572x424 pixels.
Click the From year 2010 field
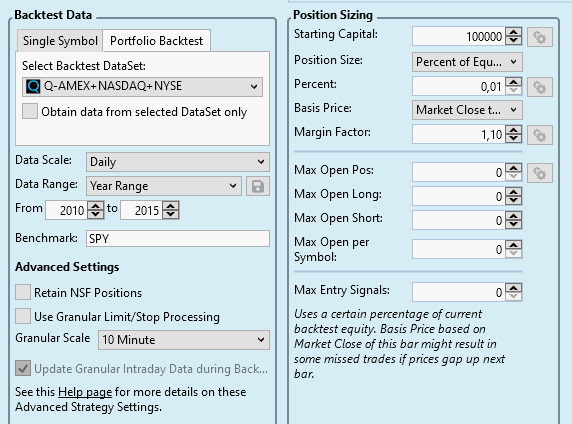tap(66, 210)
